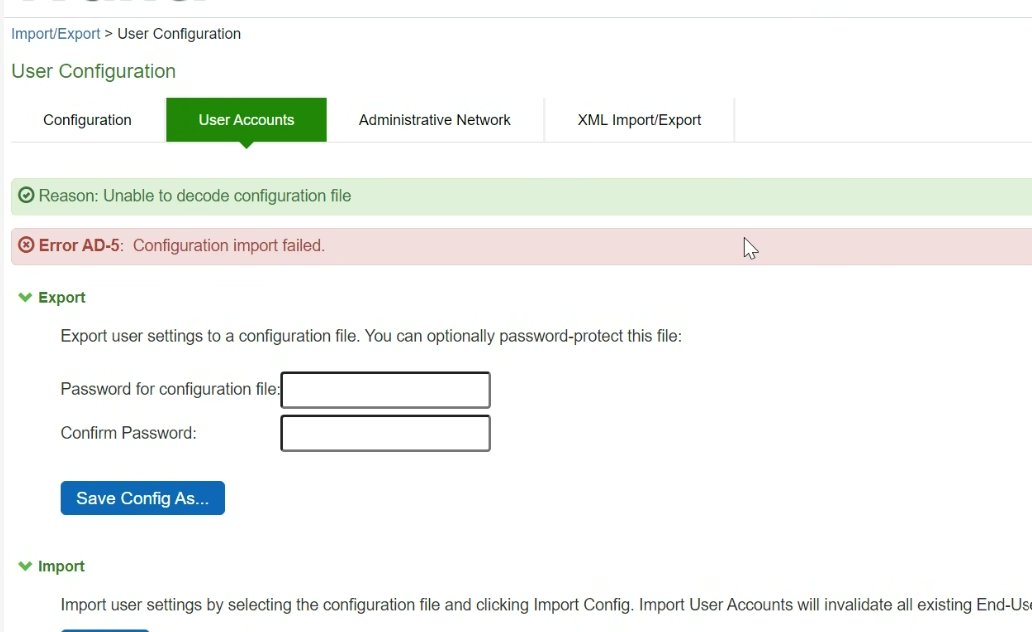Click the red X icon beside Error AD-5

[27, 246]
